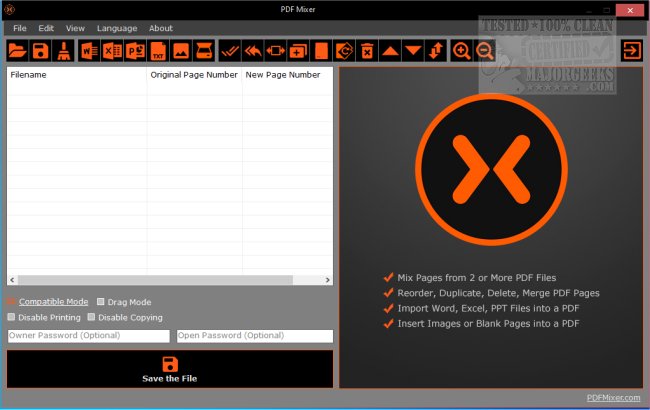Close the PDF Mixer window
This screenshot has height=410, width=650.
[x=630, y=10]
